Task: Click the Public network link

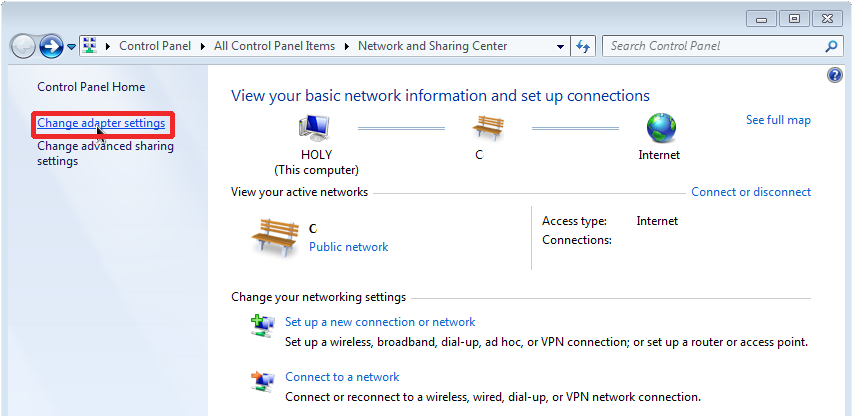Action: pyautogui.click(x=349, y=247)
